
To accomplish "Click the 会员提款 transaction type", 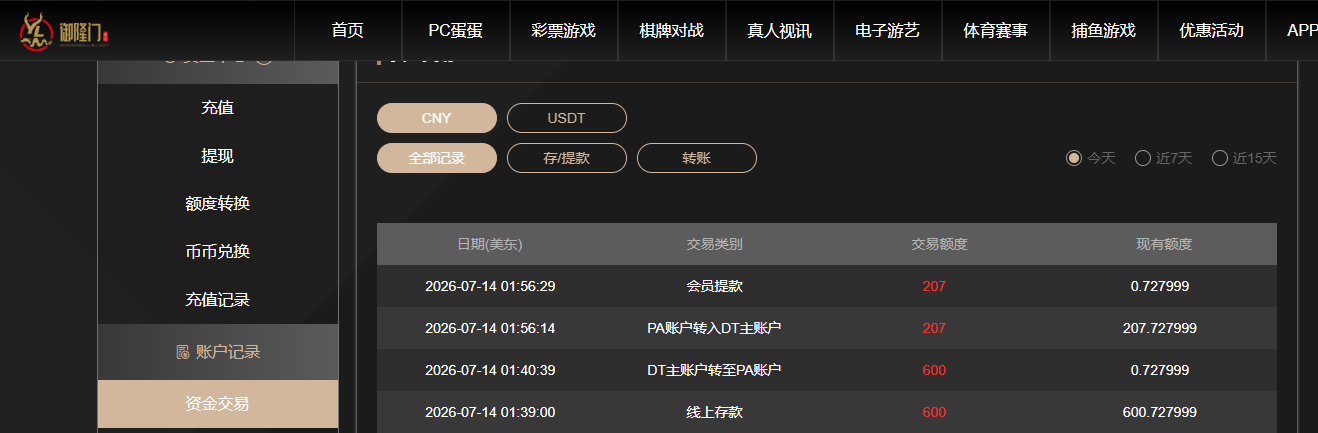I will [714, 286].
